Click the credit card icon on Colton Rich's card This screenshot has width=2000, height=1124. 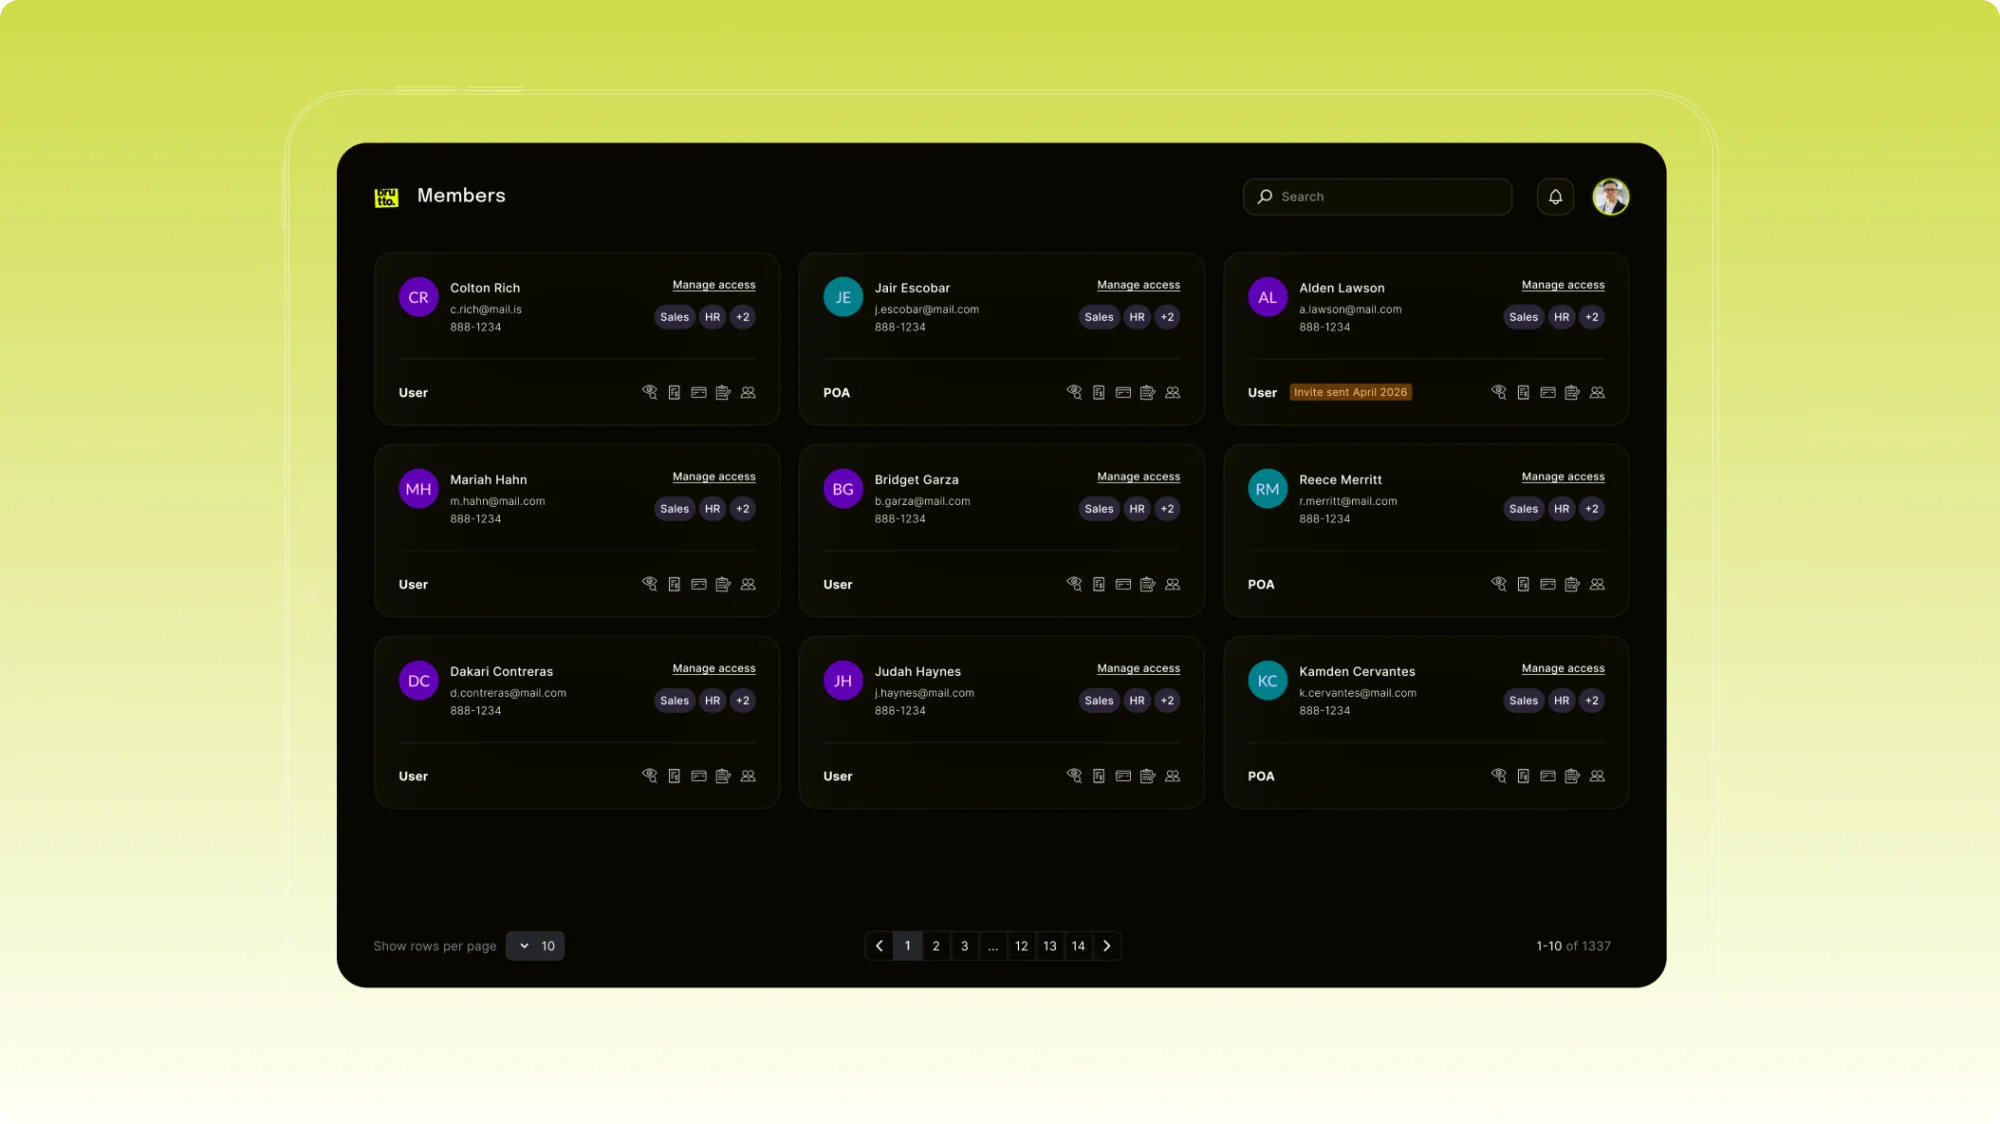click(x=699, y=392)
